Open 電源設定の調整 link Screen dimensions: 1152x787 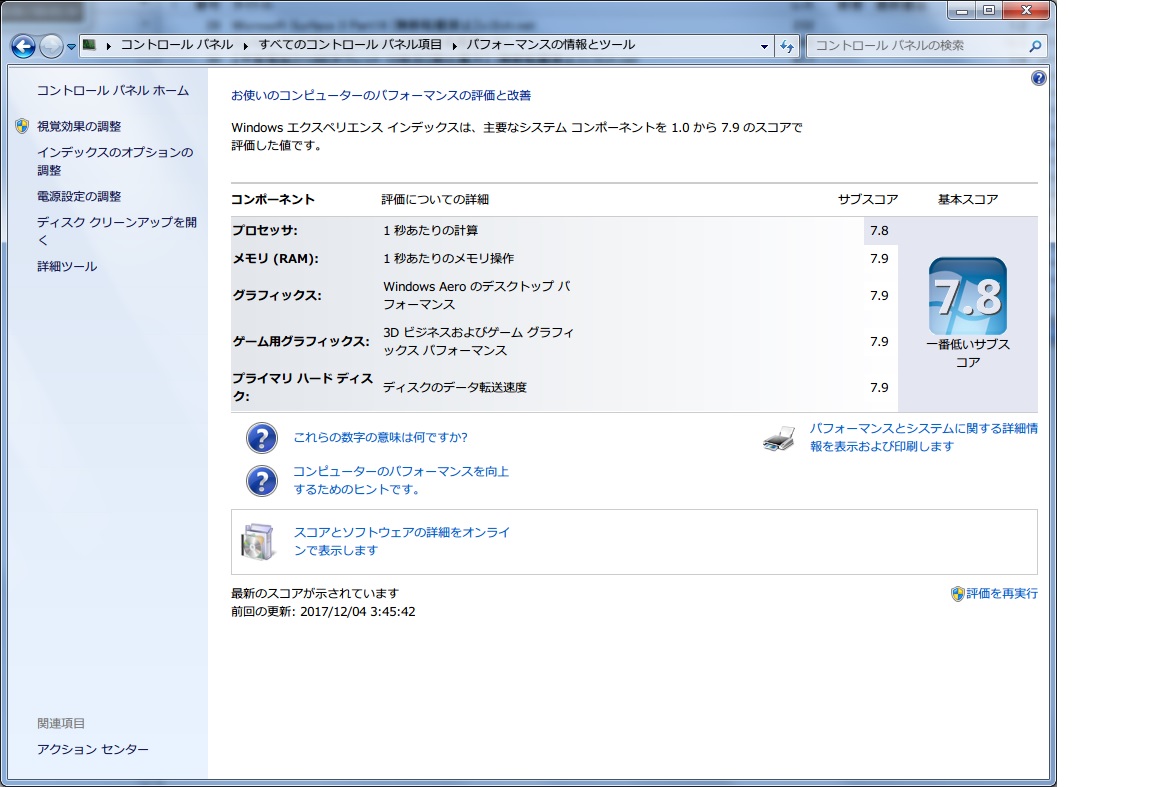(79, 196)
